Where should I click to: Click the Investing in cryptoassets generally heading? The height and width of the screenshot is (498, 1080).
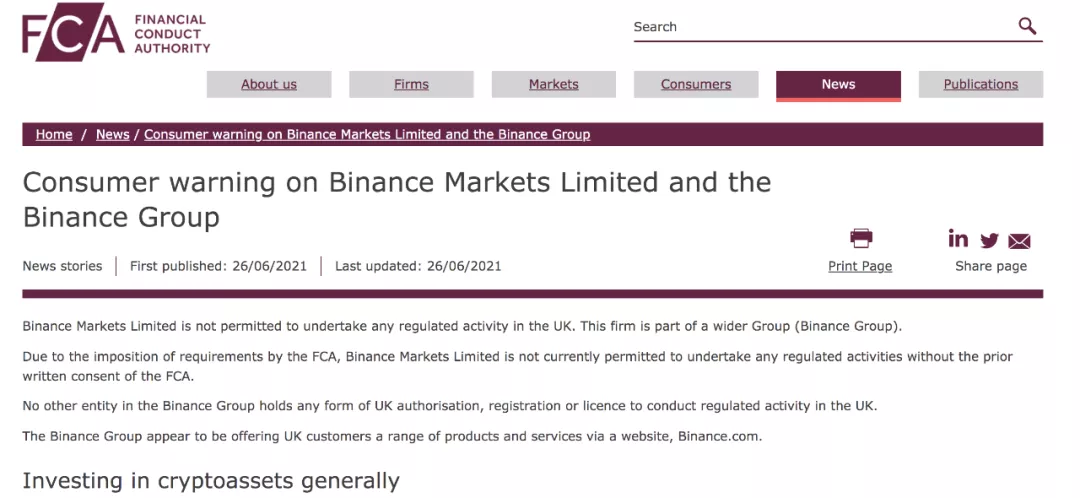pos(211,481)
